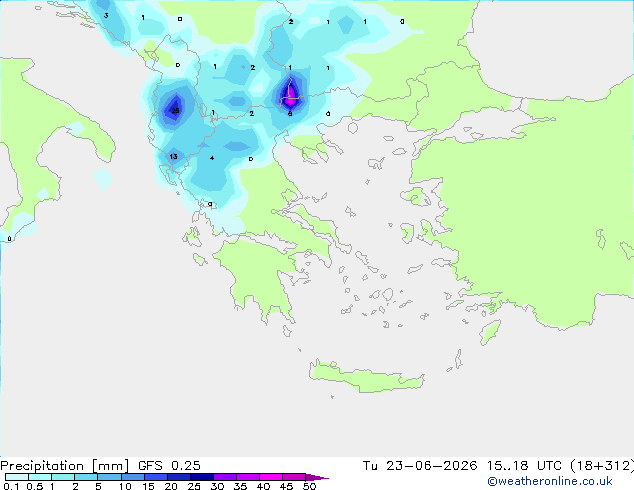Select the dark navy 25–30 legend swatch
This screenshot has height=490, width=634.
tap(202, 477)
